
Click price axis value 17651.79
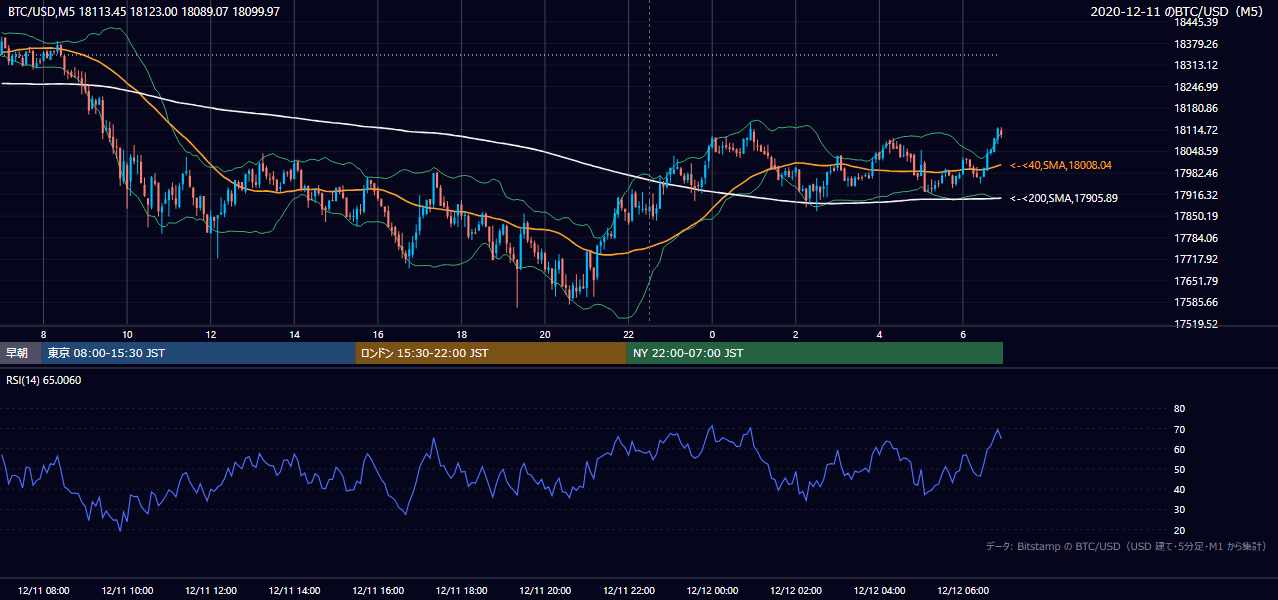click(1196, 281)
